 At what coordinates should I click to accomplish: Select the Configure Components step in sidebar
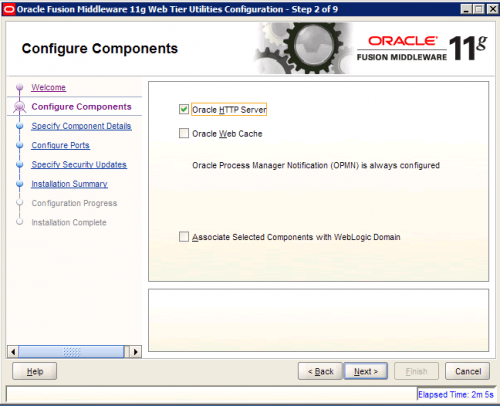(81, 107)
